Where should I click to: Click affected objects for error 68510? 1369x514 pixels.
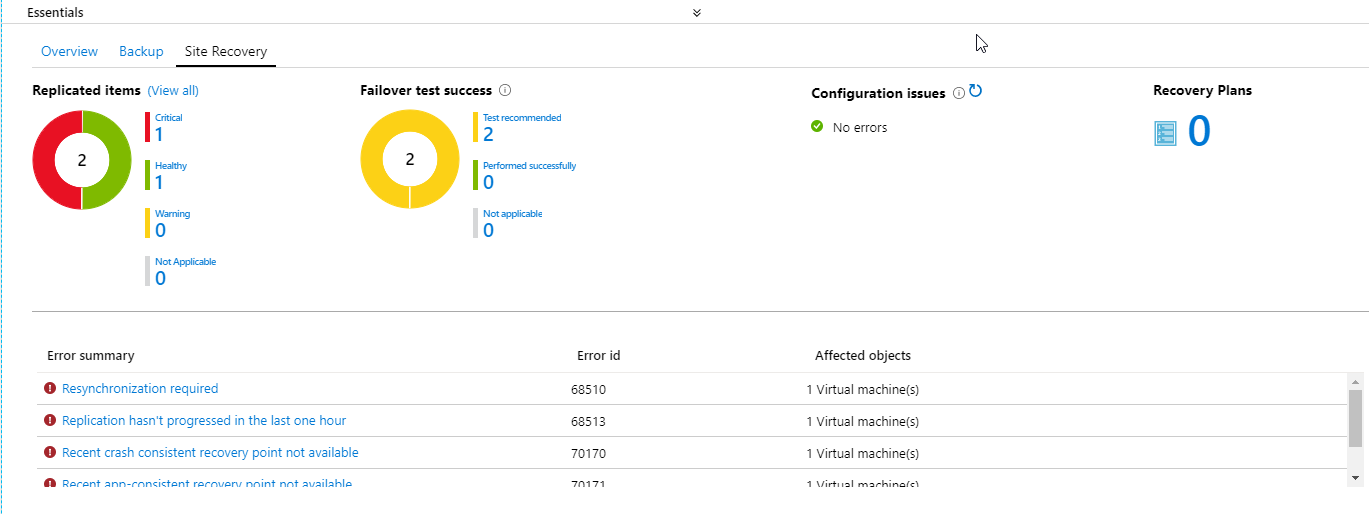pyautogui.click(x=863, y=390)
